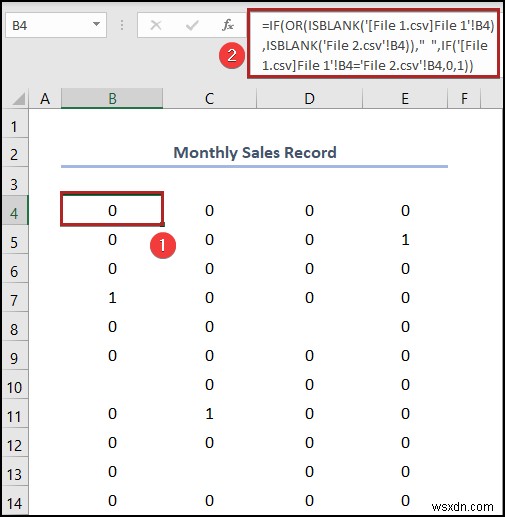This screenshot has width=505, height=517.
Task: Select column B header
Action: (112, 99)
